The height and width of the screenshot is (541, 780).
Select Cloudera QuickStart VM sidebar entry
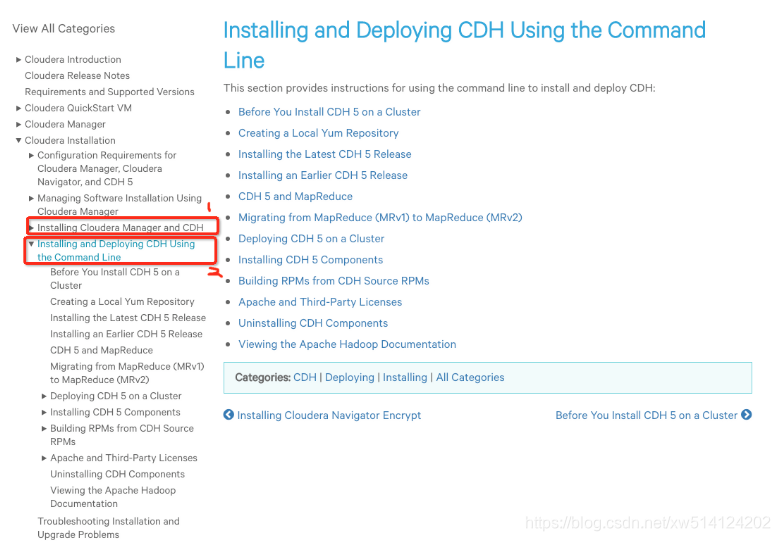pyautogui.click(x=78, y=108)
